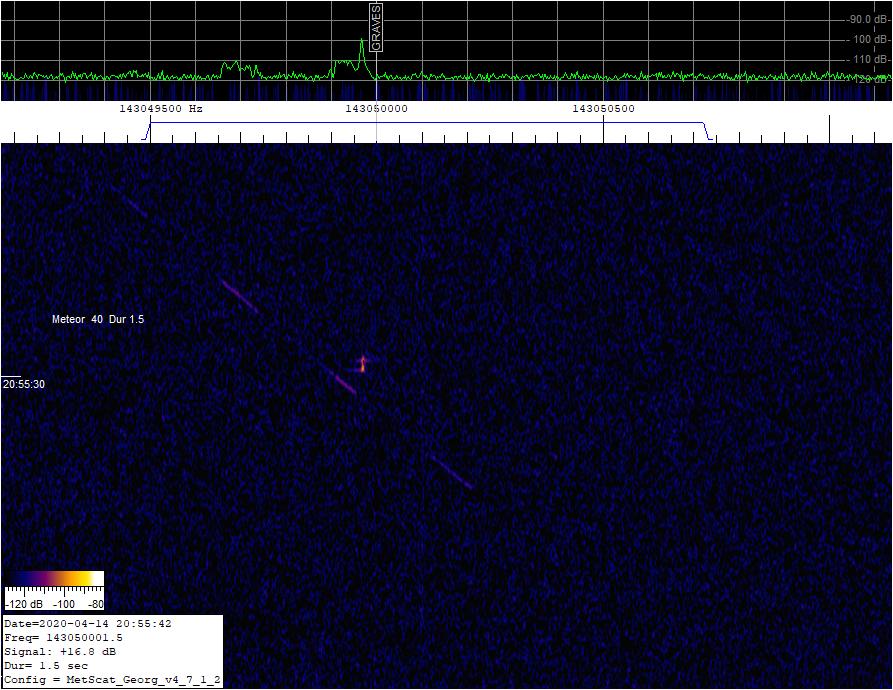Click the Freq= 143050001.5 line
Screen dimensions: 893x690
(x=63, y=638)
